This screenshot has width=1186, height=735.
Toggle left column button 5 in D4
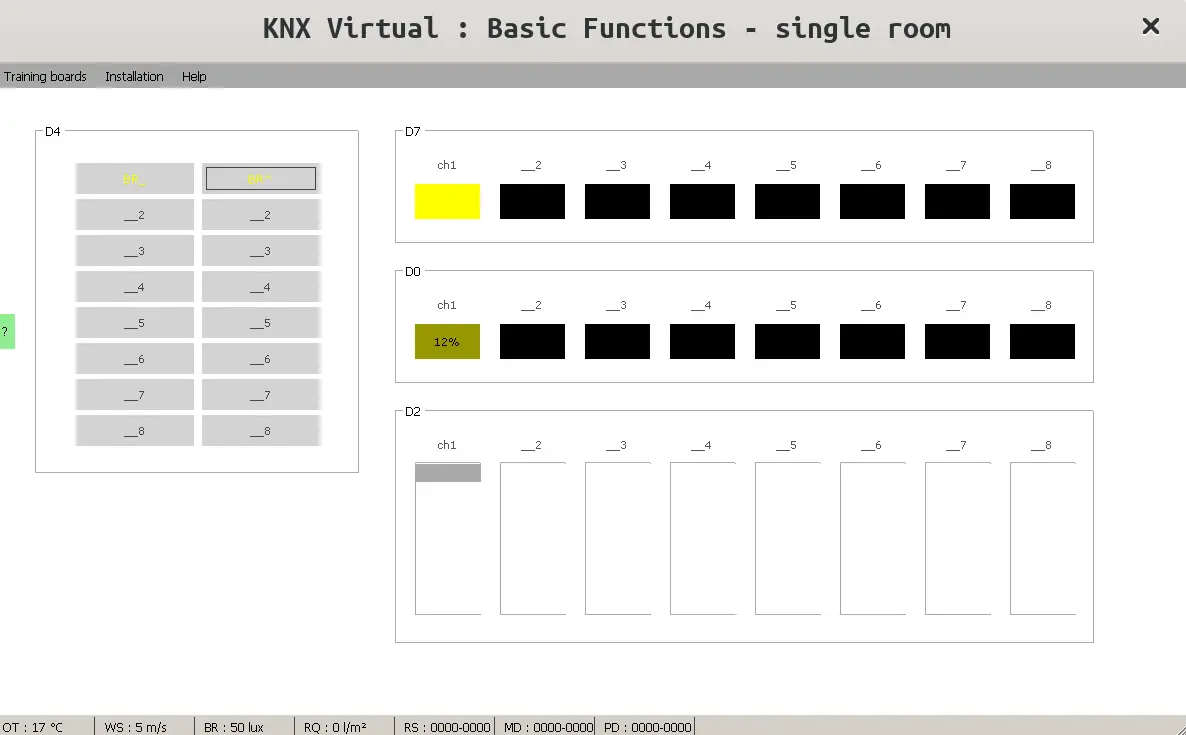pyautogui.click(x=134, y=323)
